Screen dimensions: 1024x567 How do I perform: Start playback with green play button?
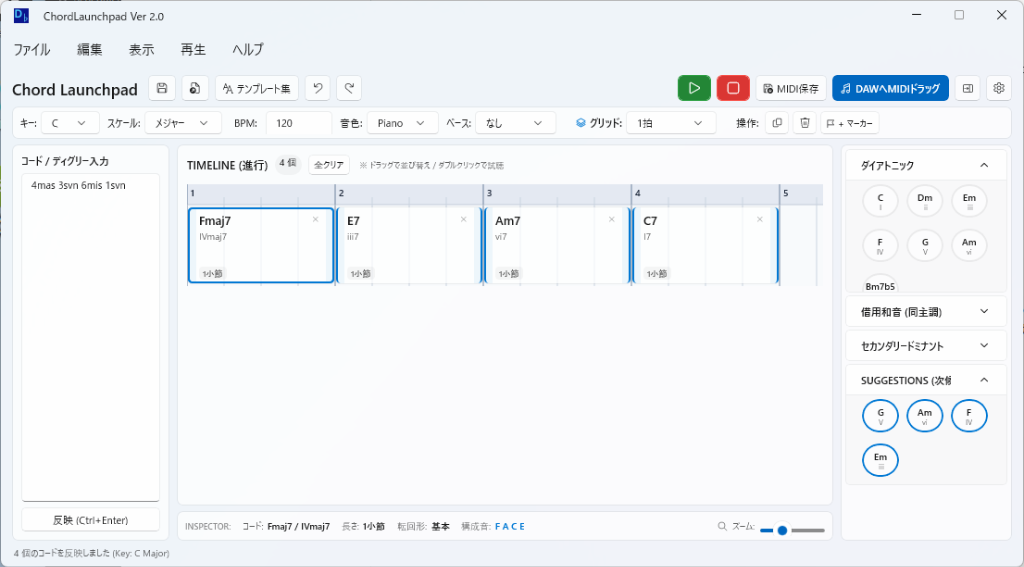(x=694, y=88)
